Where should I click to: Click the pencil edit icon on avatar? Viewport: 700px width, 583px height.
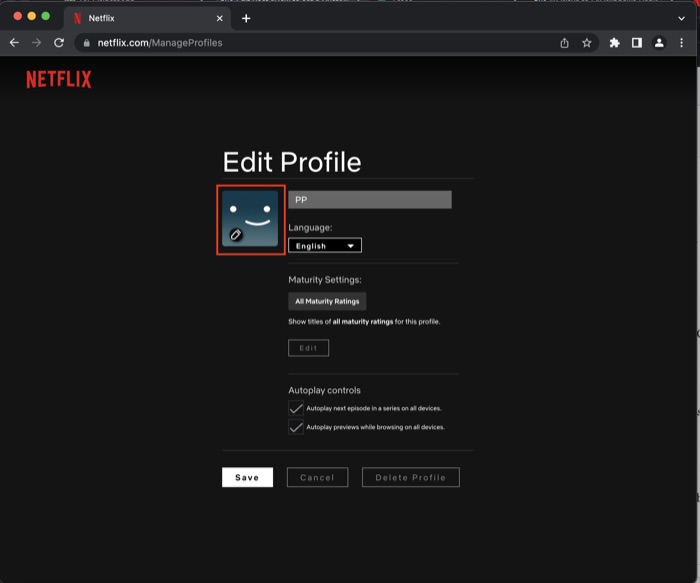coord(236,234)
